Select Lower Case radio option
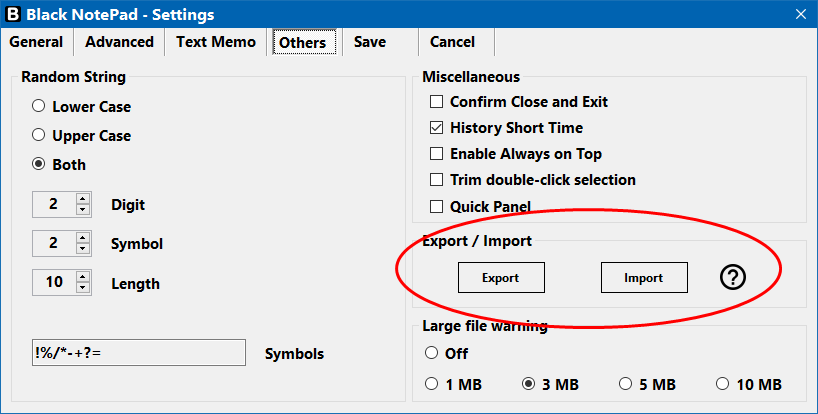The image size is (818, 414). pyautogui.click(x=81, y=107)
